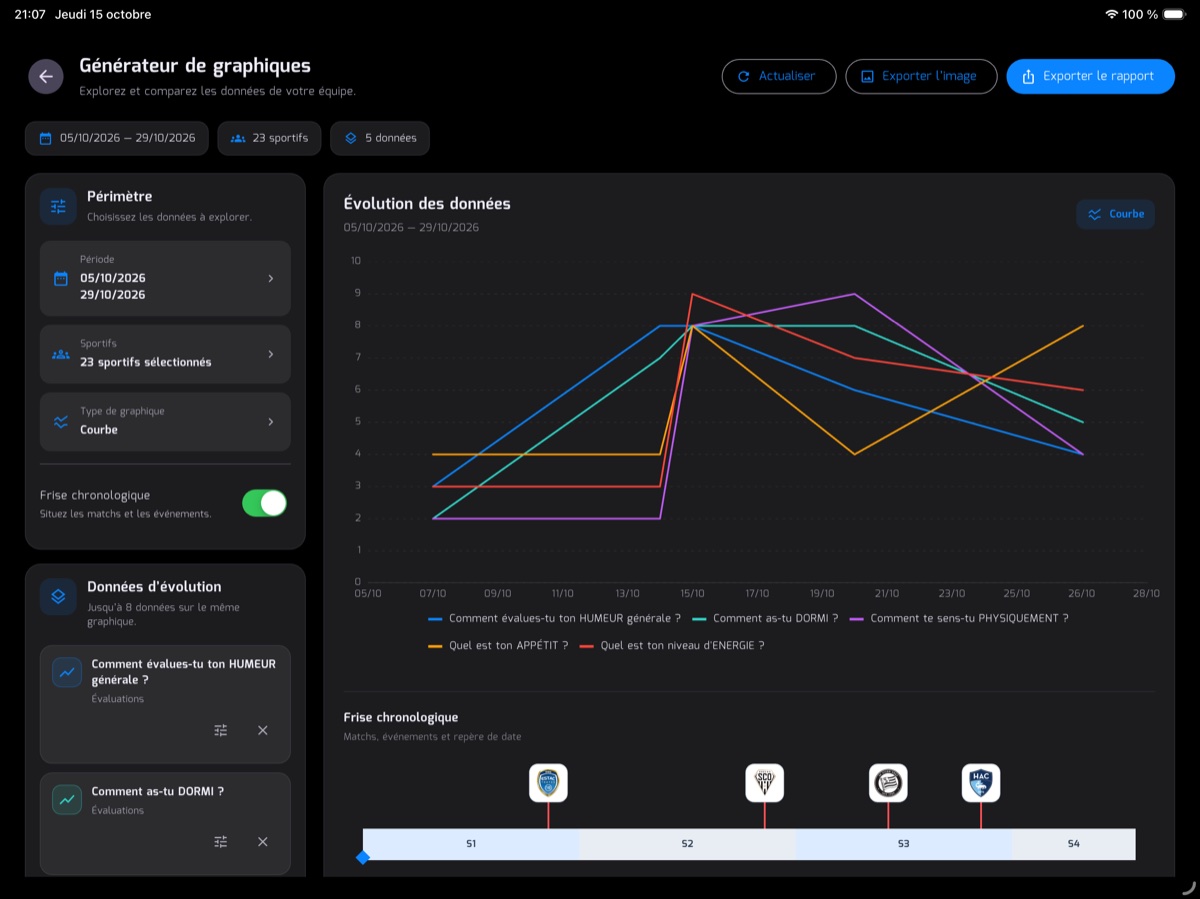1200x899 pixels.
Task: Click the Wi-Fi status icon
Action: (x=1111, y=14)
